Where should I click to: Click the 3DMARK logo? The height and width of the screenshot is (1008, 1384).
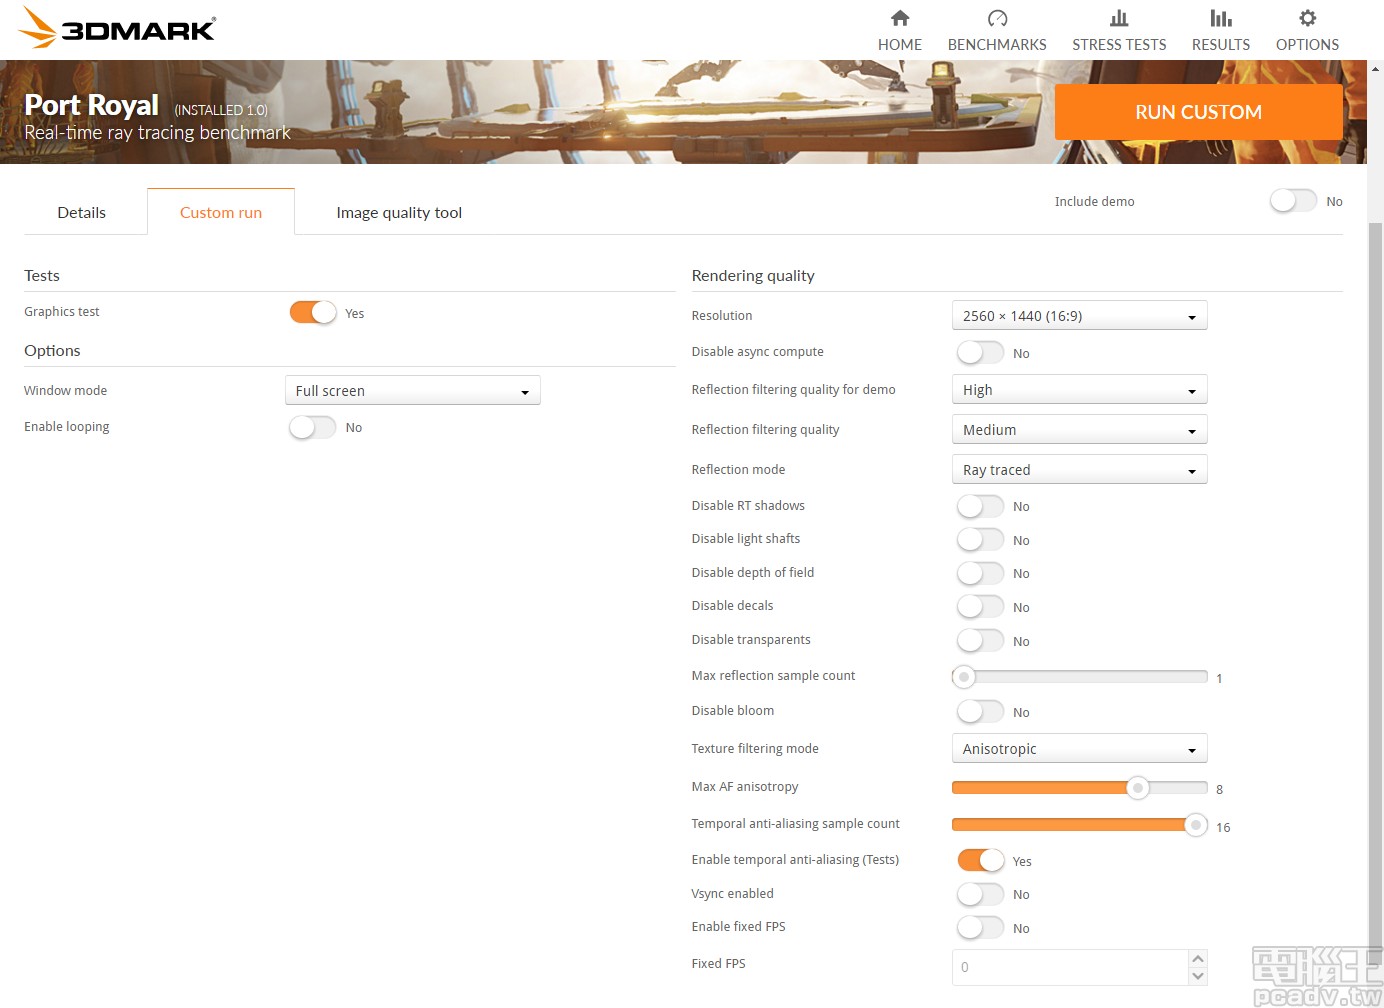(x=115, y=28)
